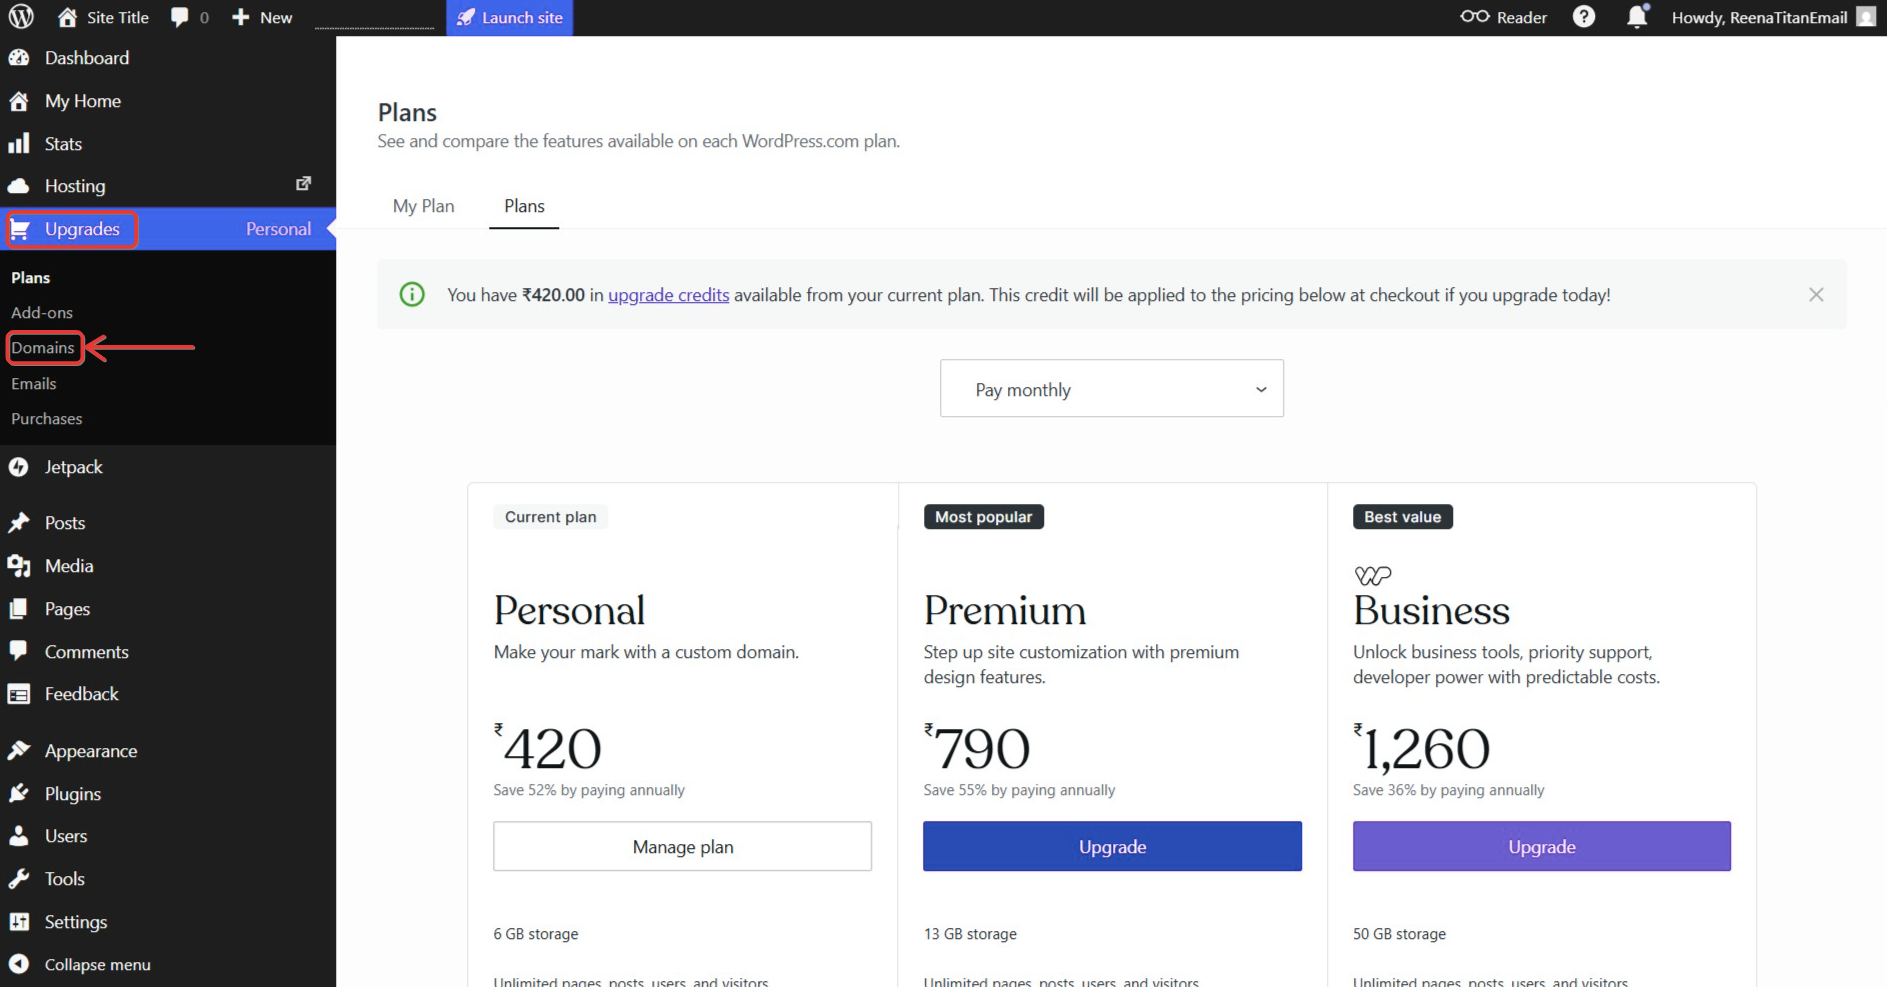
Task: Click the Comments bubble icon in sidebar
Action: [x=19, y=651]
